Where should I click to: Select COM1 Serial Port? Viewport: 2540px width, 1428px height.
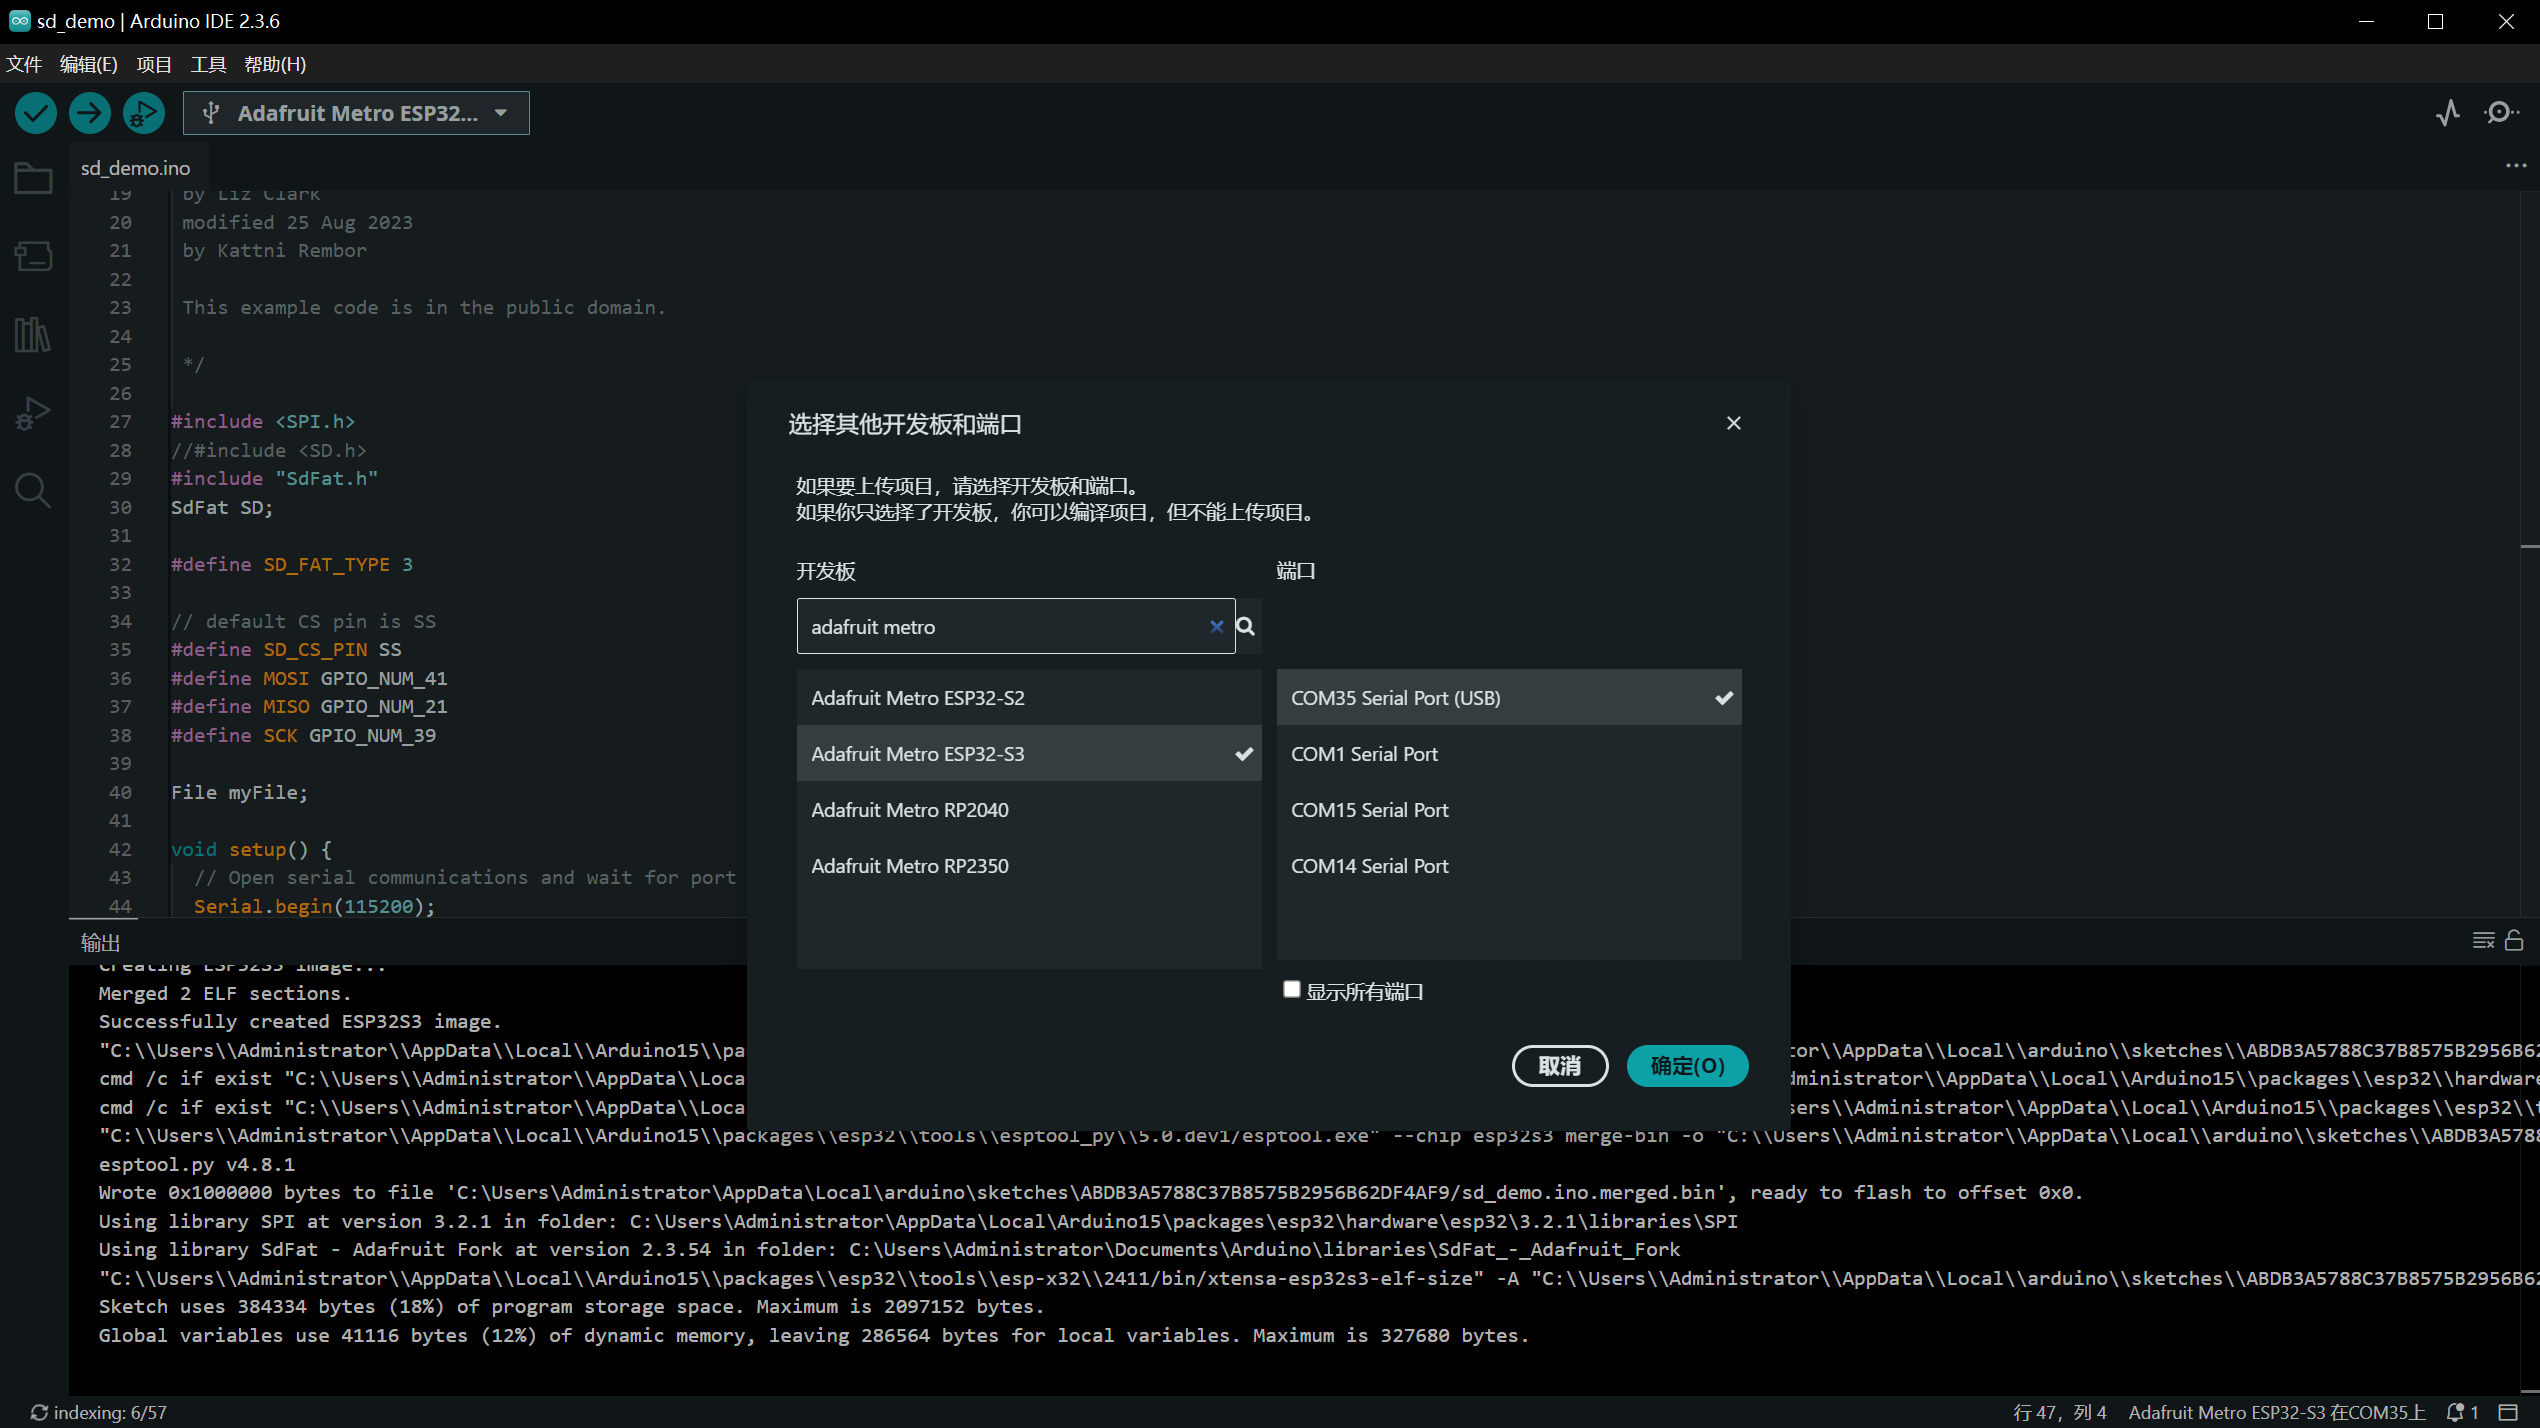[x=1509, y=754]
